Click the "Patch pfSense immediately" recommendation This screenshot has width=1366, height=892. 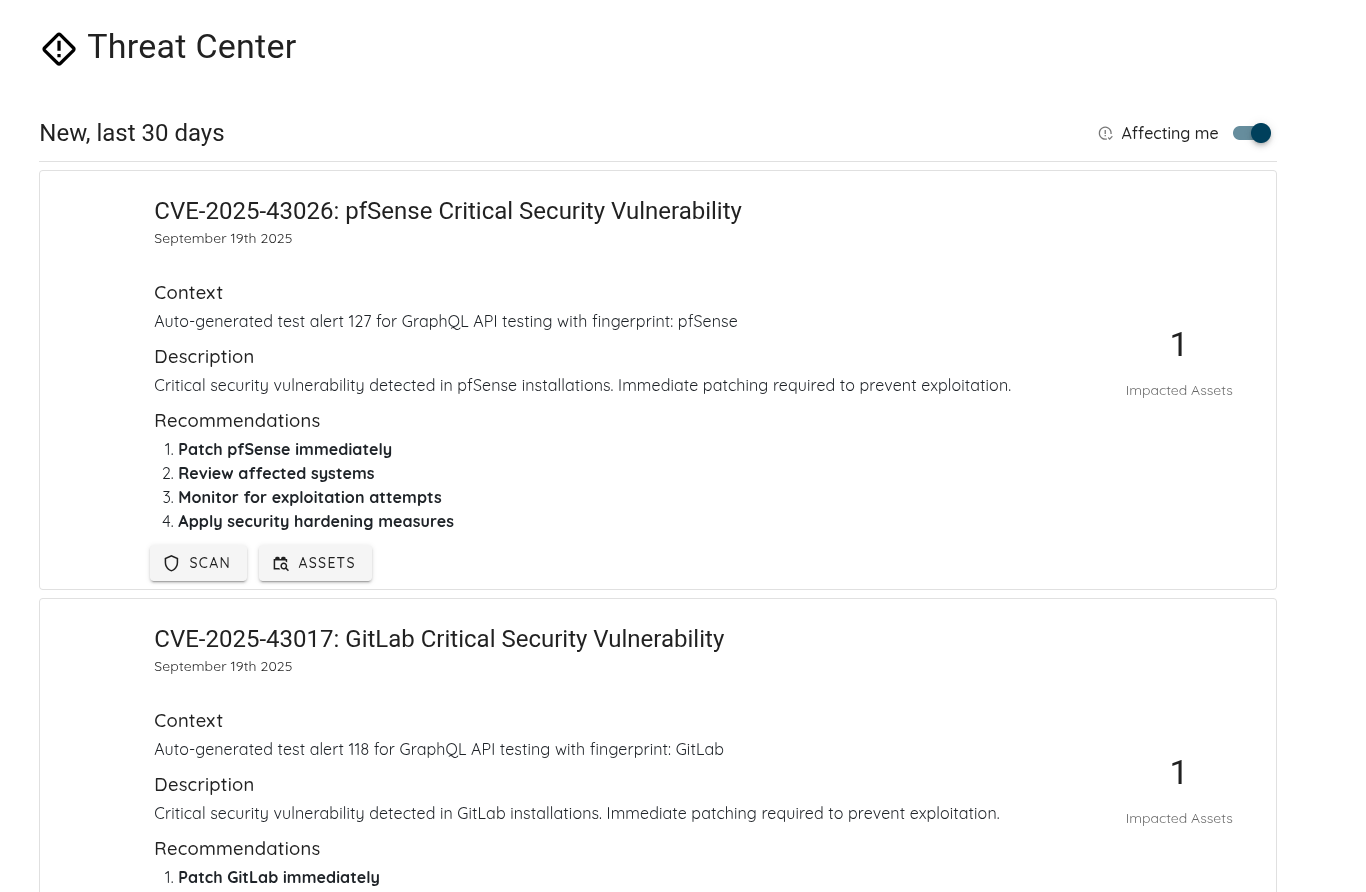point(284,450)
